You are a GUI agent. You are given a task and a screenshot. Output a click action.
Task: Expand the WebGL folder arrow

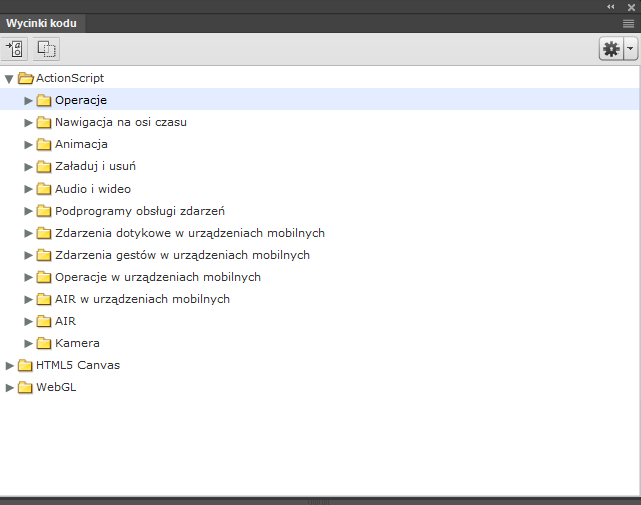pos(10,387)
